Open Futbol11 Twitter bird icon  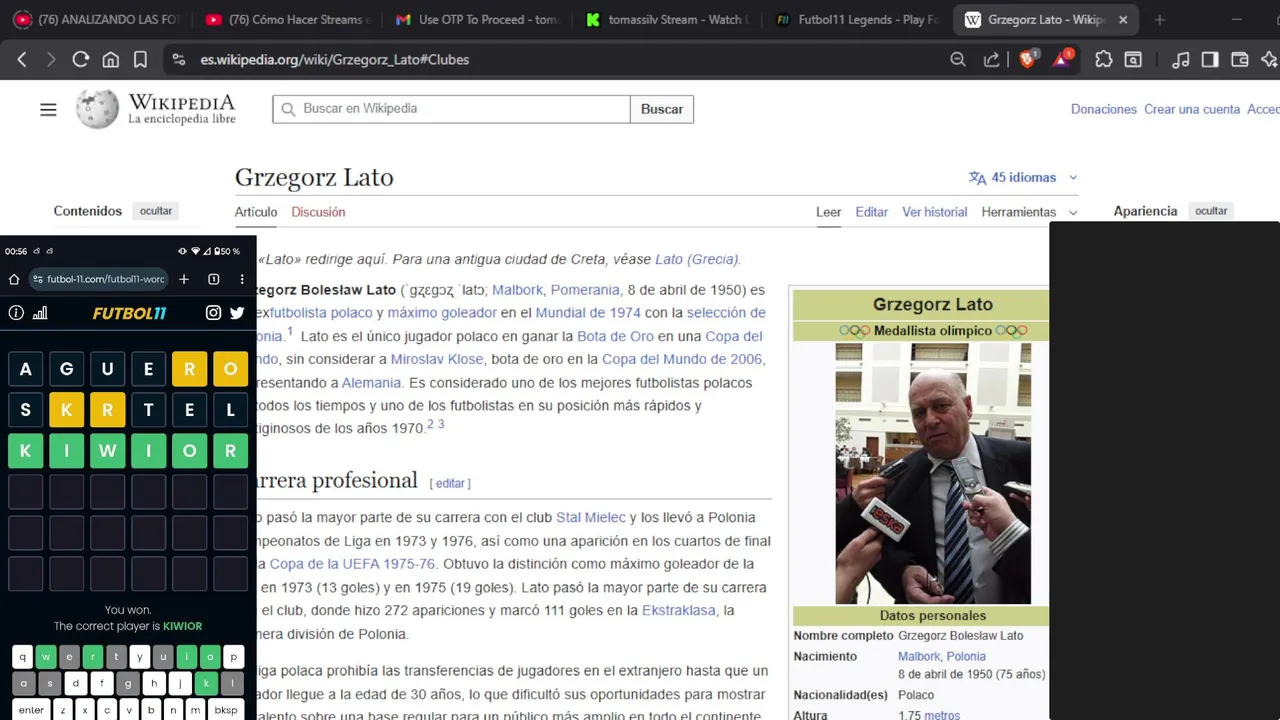pyautogui.click(x=237, y=313)
